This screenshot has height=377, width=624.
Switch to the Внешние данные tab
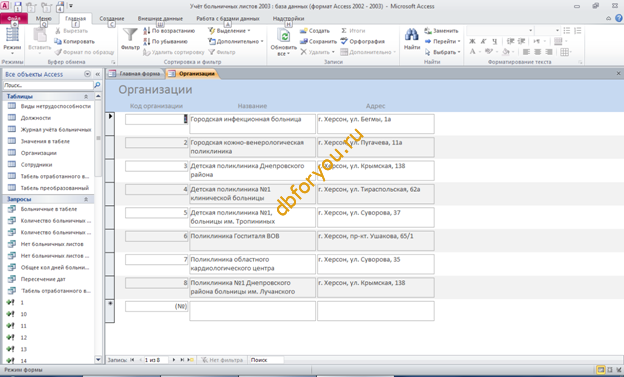pos(160,18)
